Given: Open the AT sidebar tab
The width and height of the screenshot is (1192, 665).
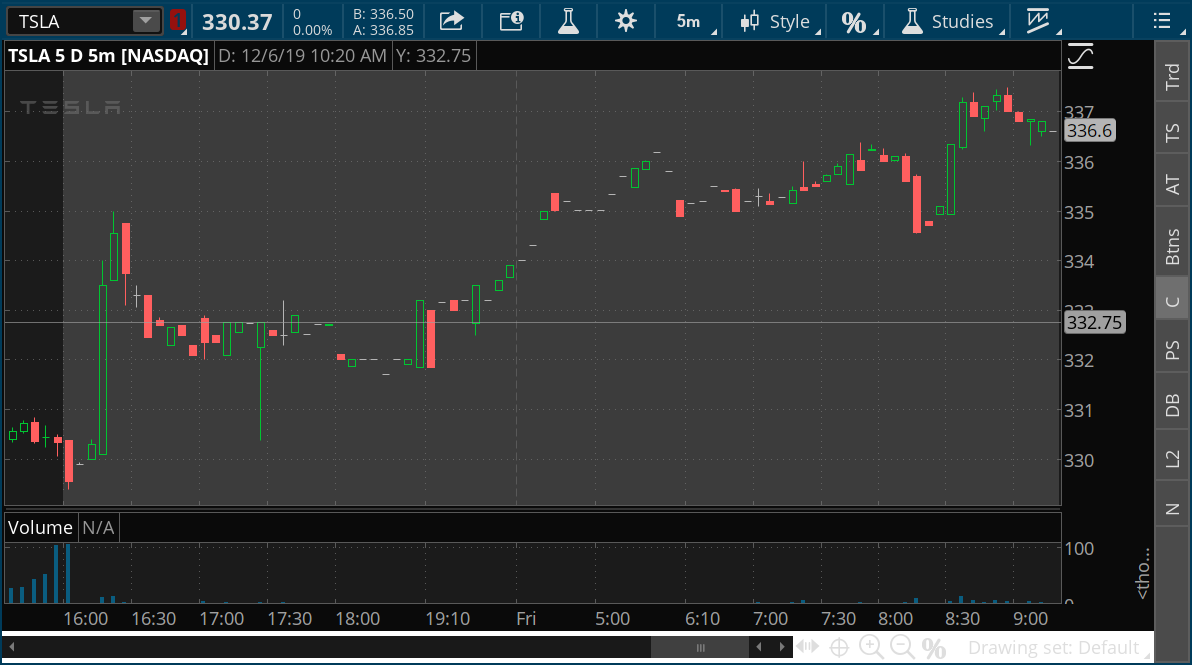Looking at the screenshot, I should coord(1172,185).
